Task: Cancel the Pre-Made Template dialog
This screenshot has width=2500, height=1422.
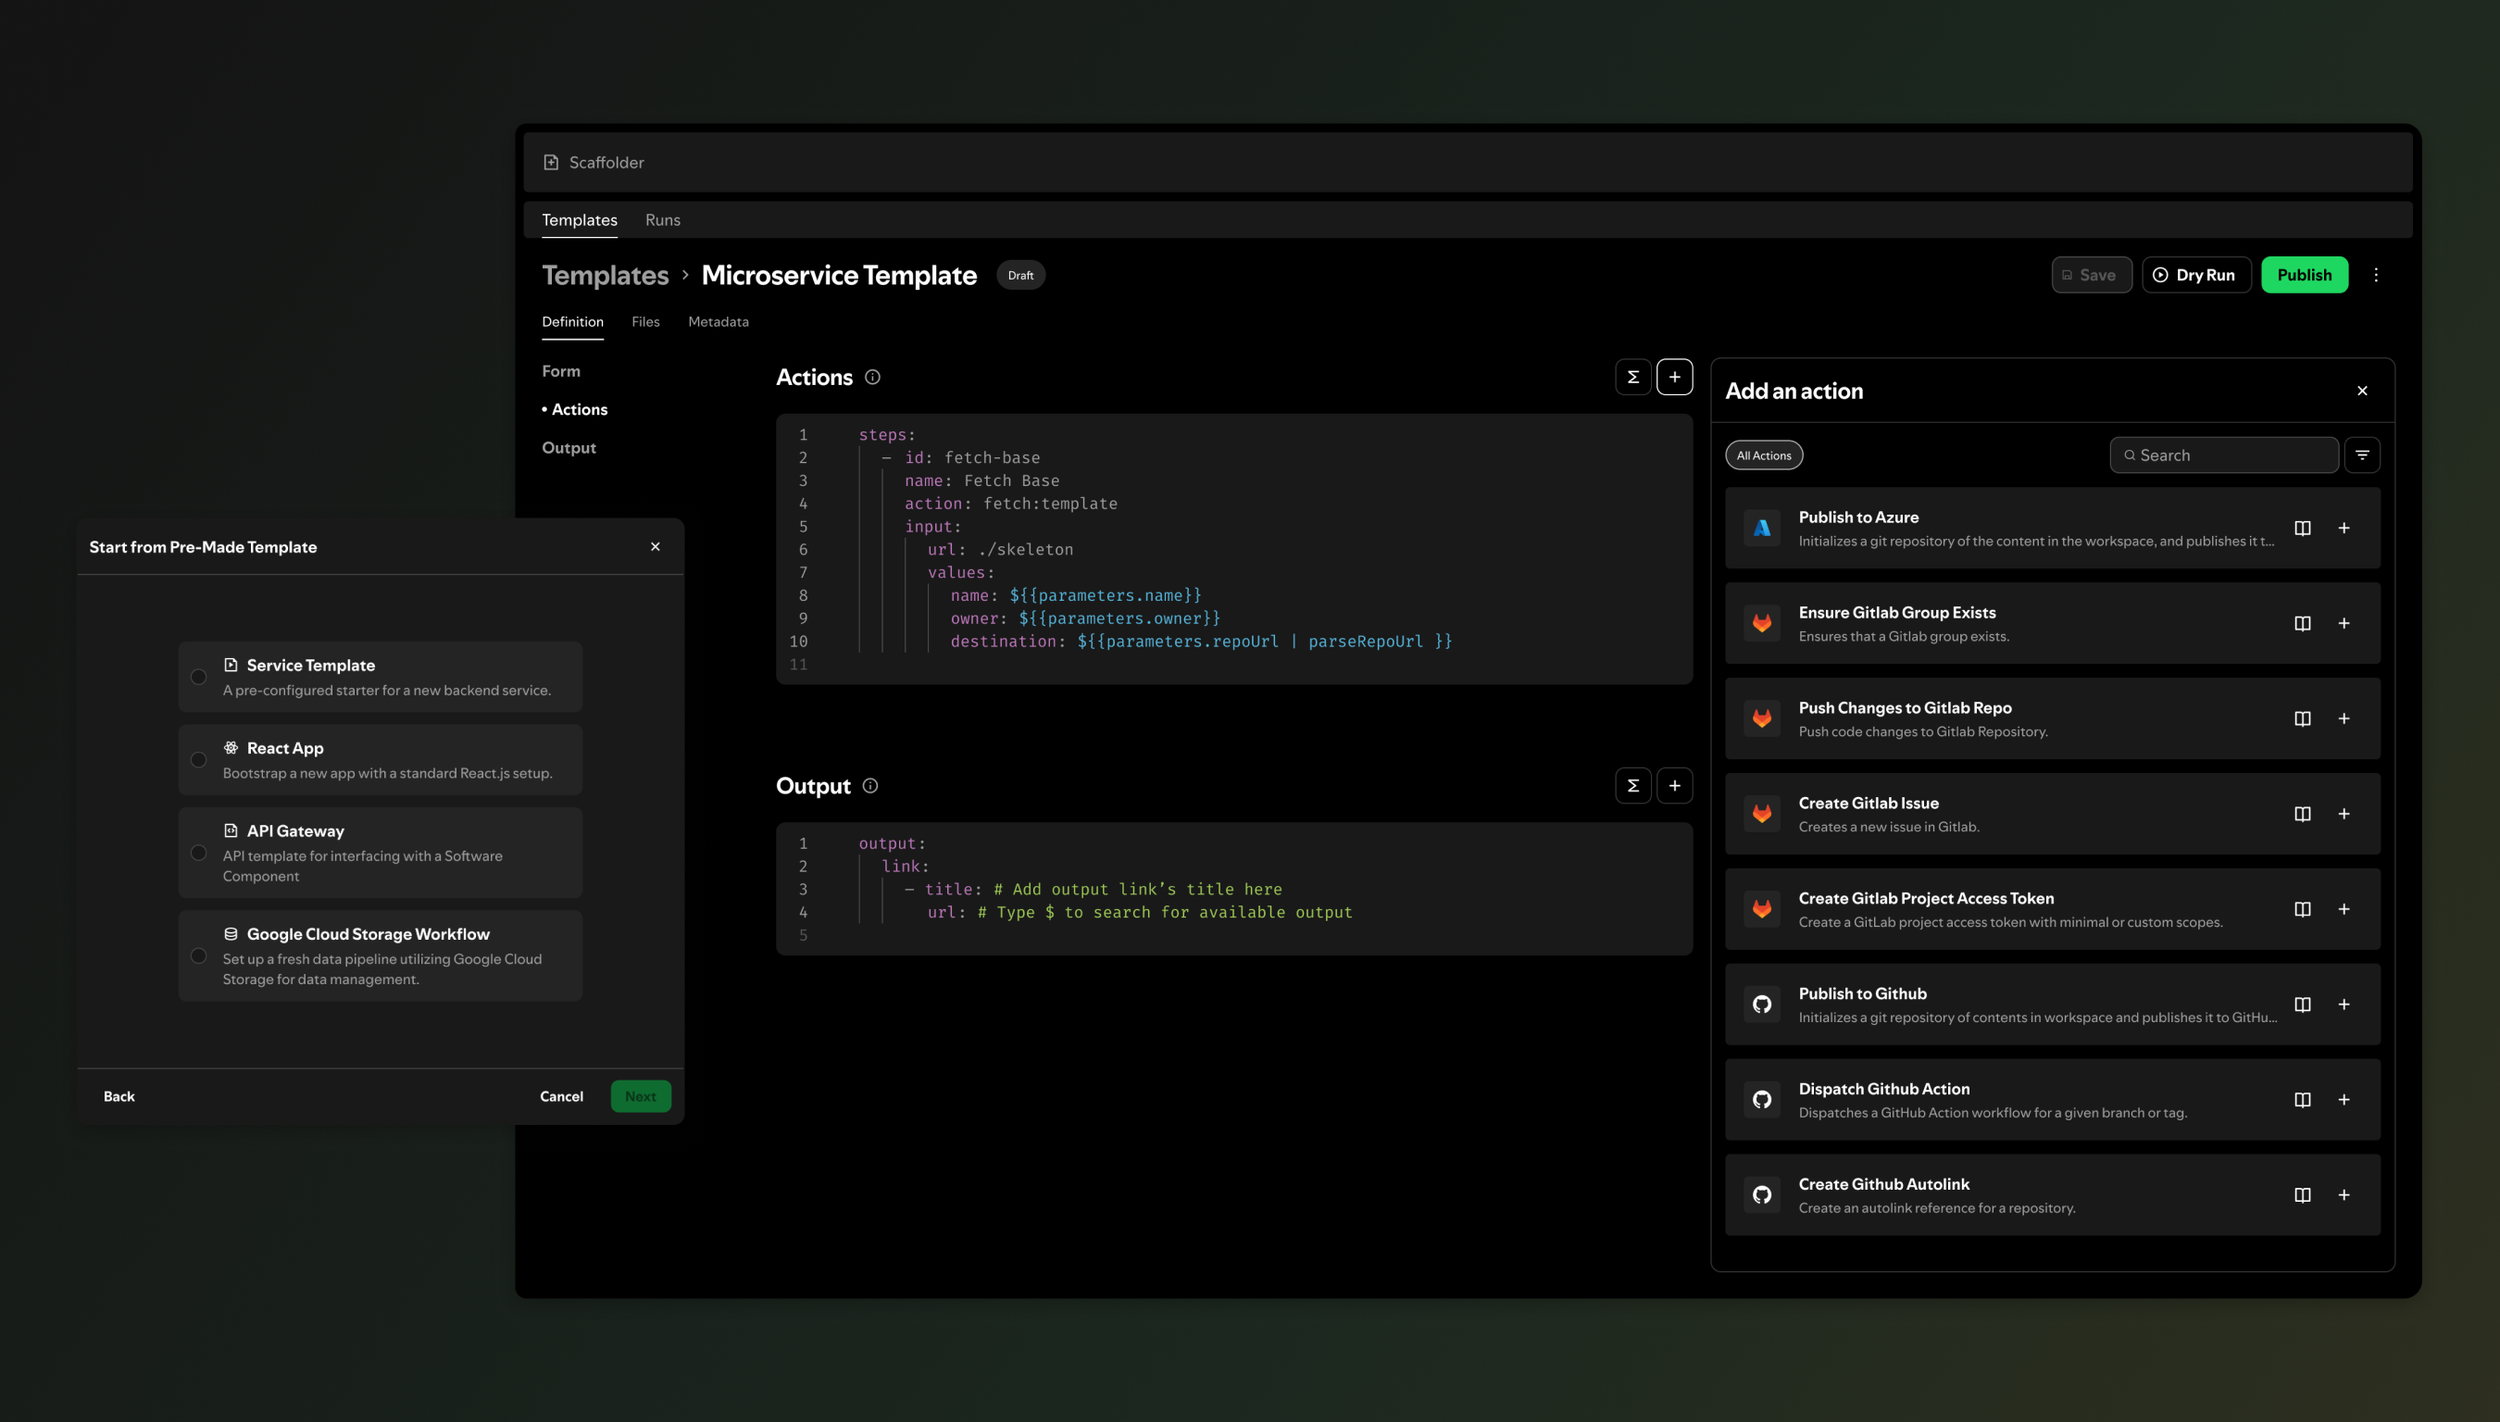Action: coord(561,1097)
